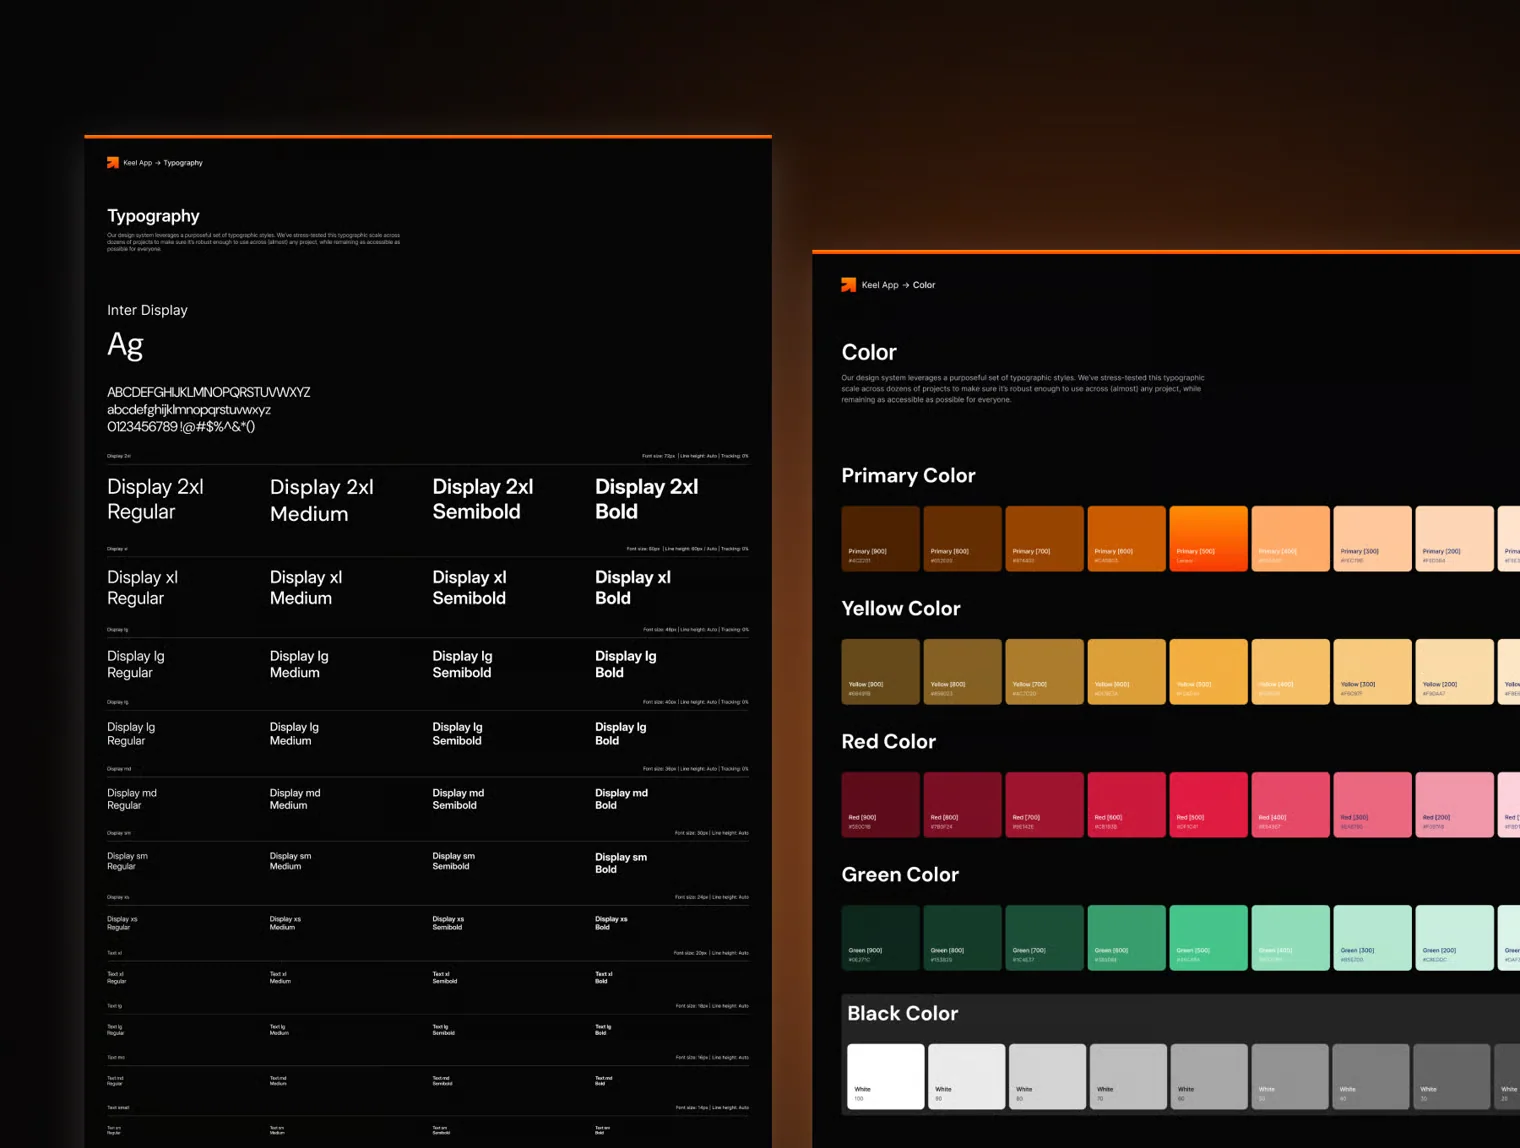Click 'Display 2xl Regular' sample
The width and height of the screenshot is (1520, 1148).
pos(155,499)
